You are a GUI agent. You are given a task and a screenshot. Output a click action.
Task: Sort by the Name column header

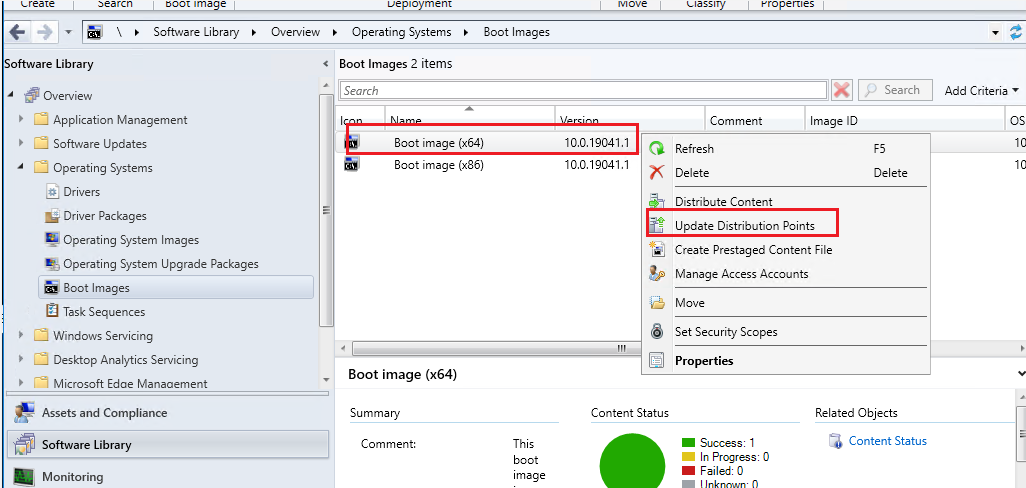[469, 120]
